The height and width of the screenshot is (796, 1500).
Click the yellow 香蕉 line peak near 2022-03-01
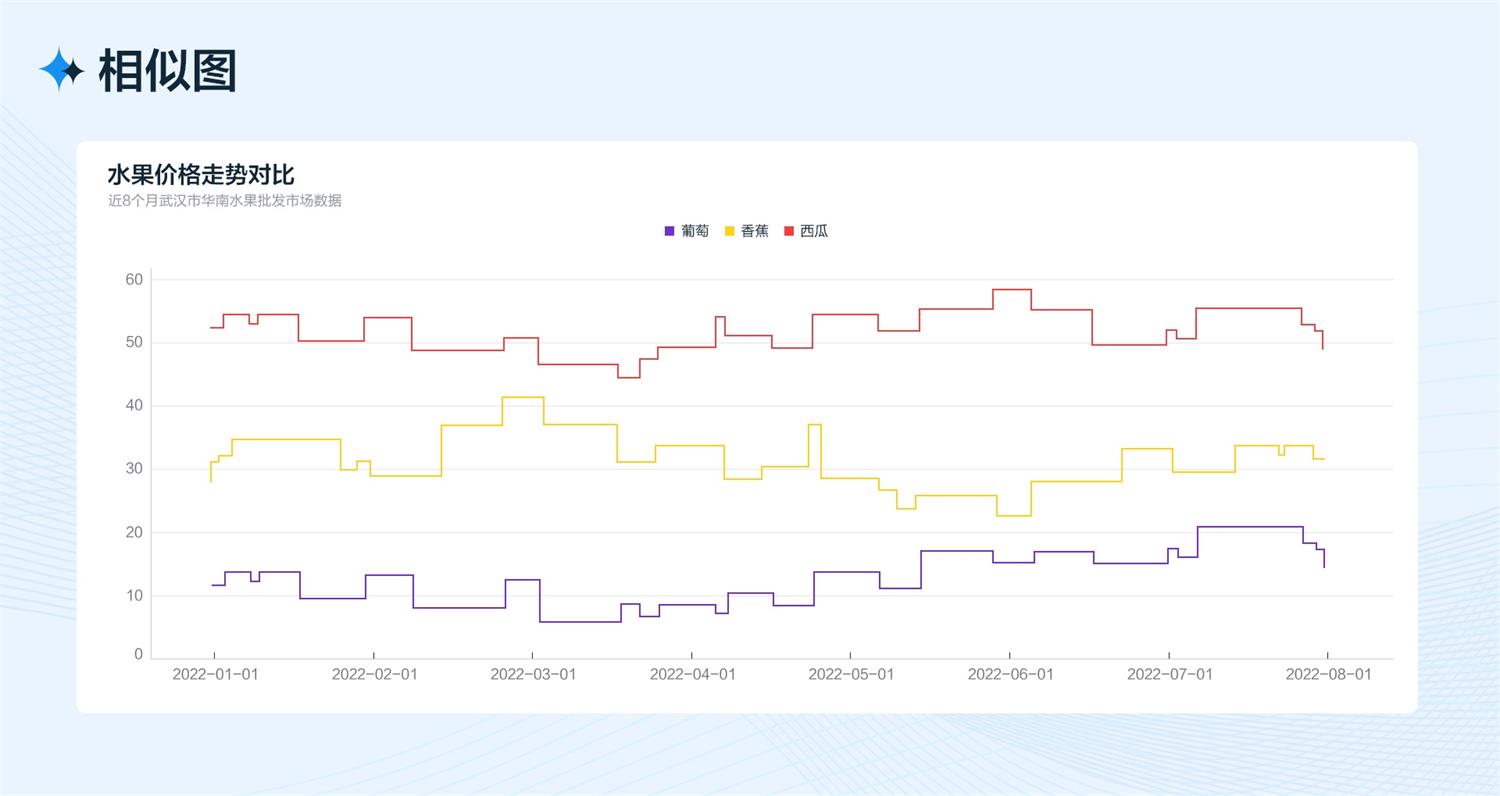[523, 397]
